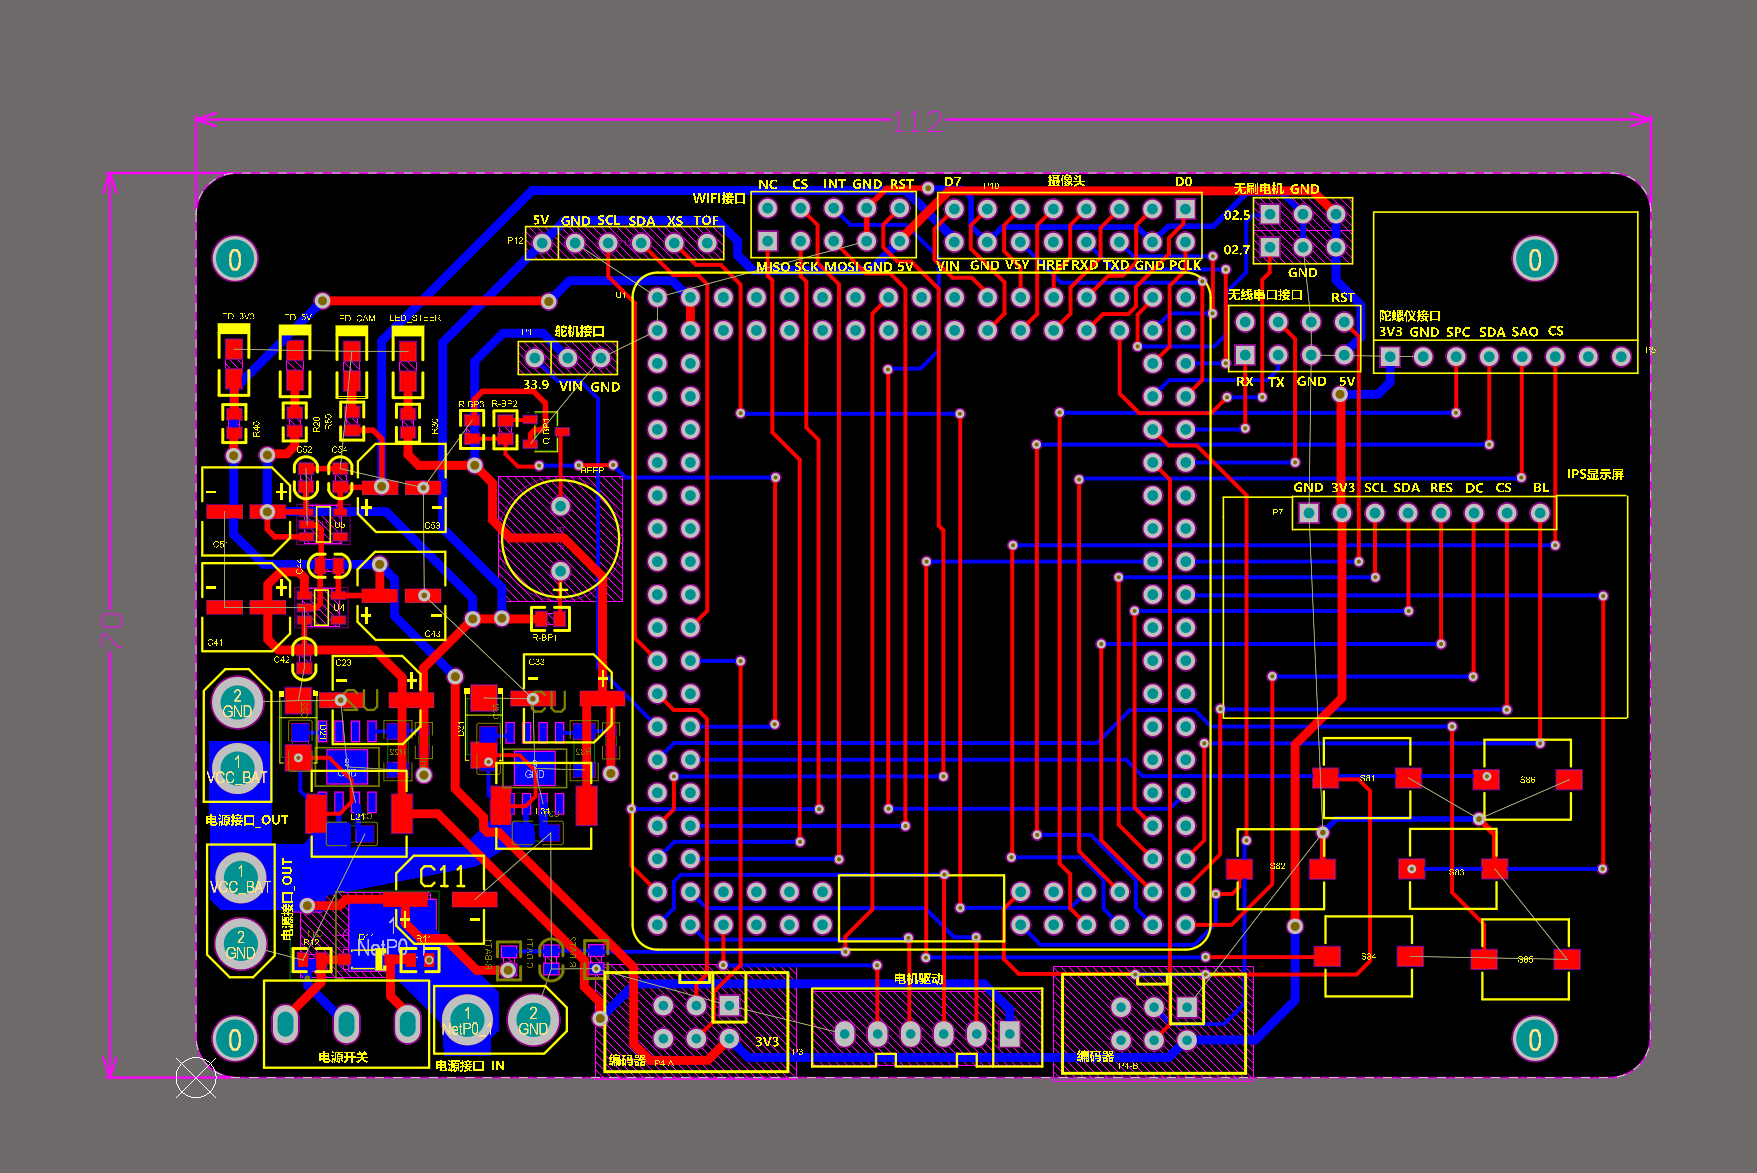The image size is (1757, 1173).
Task: Select the MISO pin label
Action: click(773, 267)
